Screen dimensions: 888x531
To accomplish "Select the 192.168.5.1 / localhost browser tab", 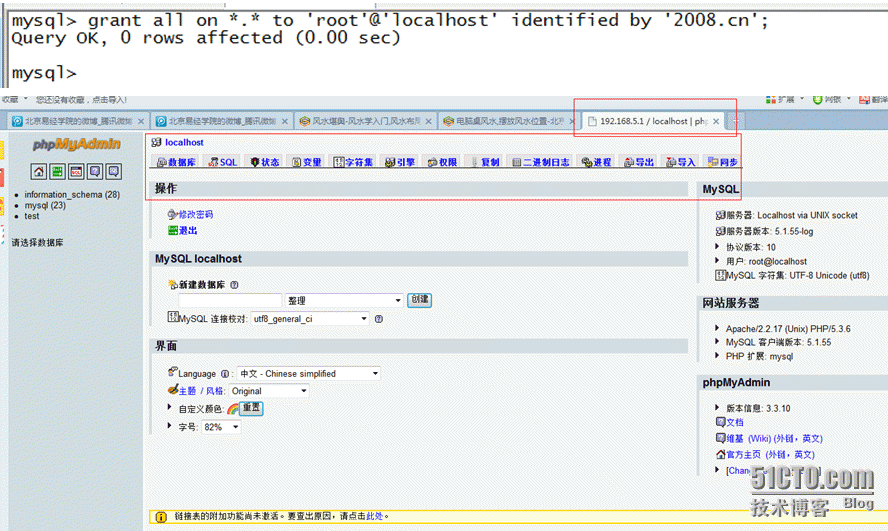I will point(654,121).
